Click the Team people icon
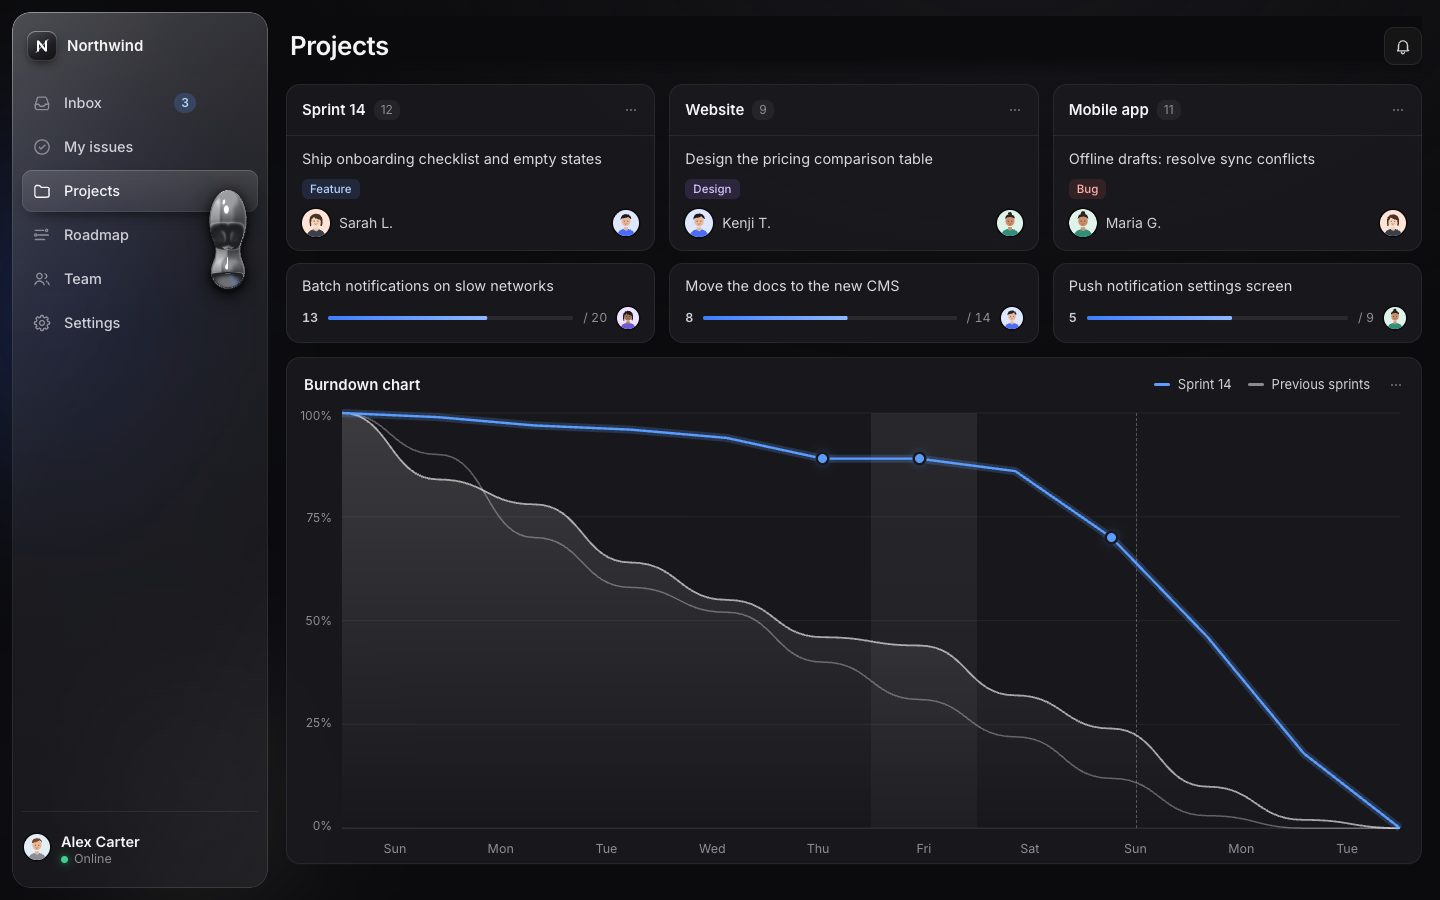The height and width of the screenshot is (900, 1440). [42, 279]
